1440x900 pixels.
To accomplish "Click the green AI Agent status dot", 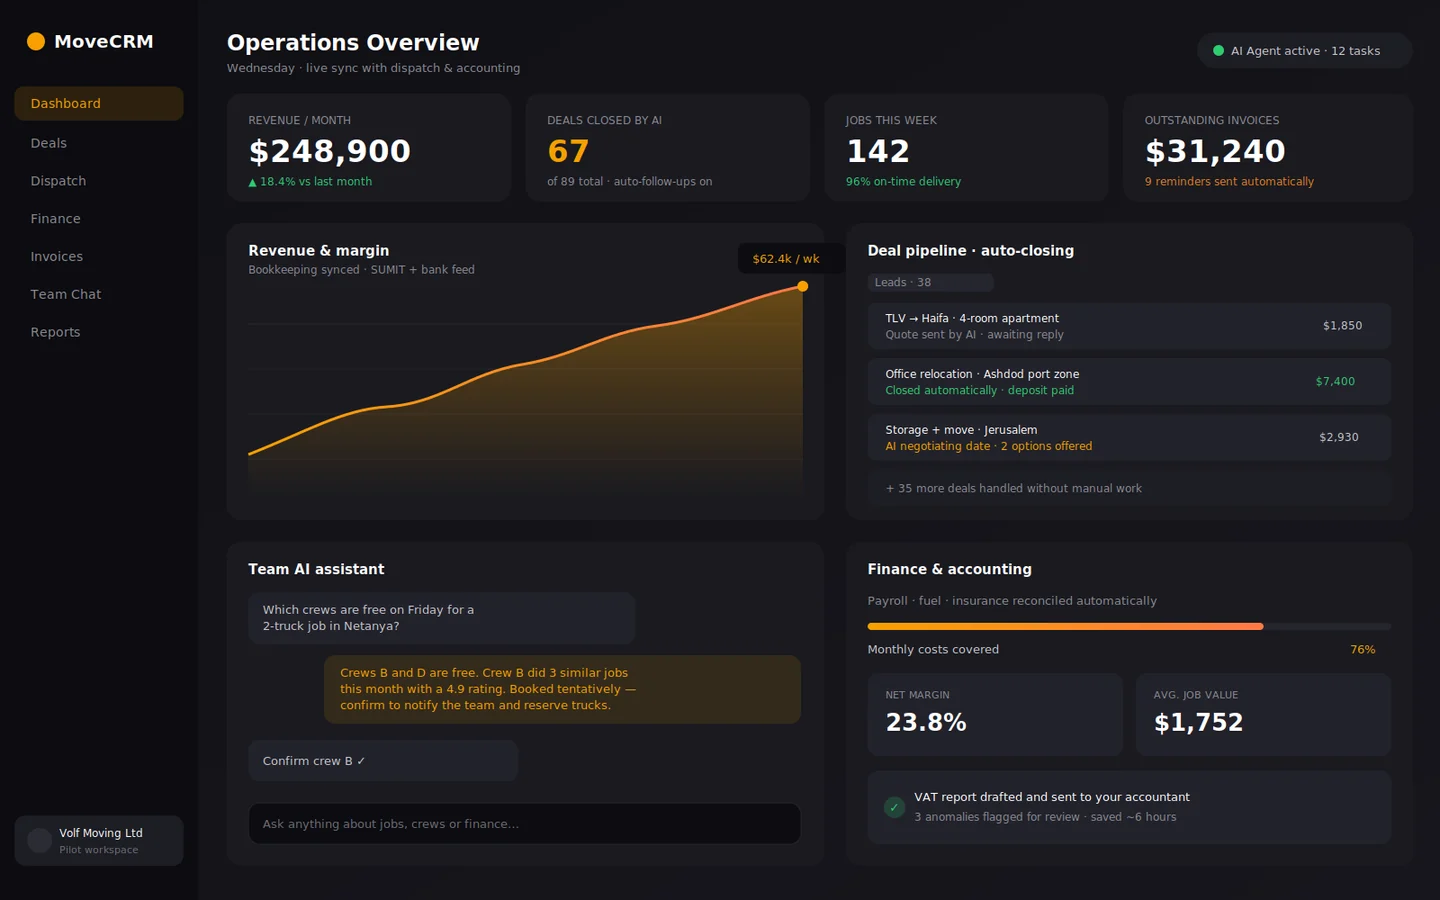I will (1218, 51).
